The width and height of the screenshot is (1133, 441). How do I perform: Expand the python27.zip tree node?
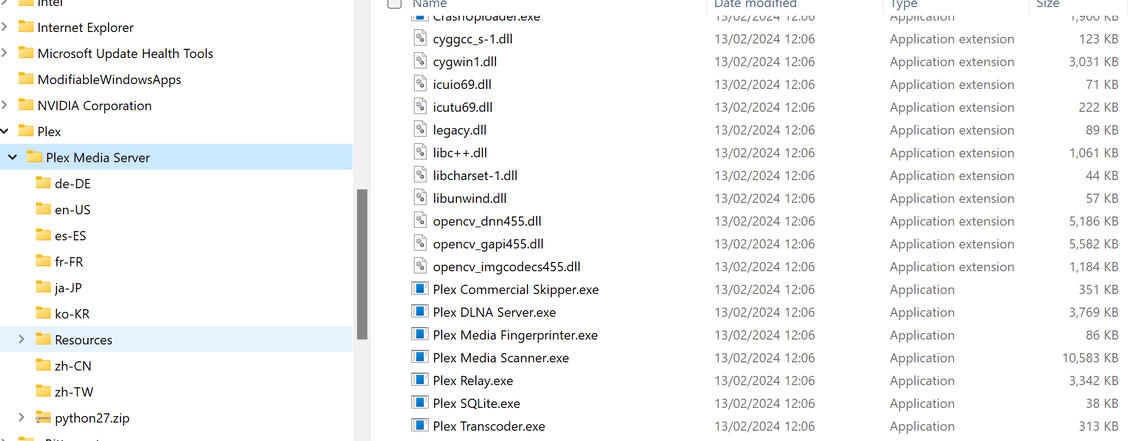[x=21, y=418]
